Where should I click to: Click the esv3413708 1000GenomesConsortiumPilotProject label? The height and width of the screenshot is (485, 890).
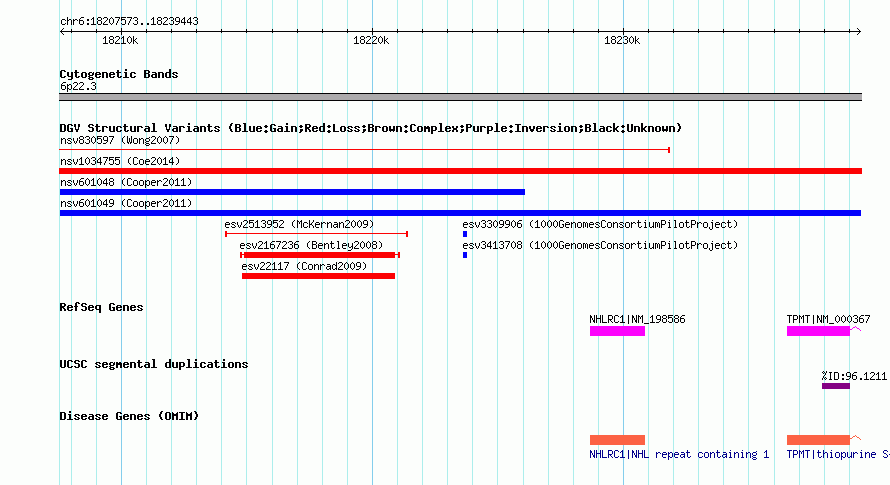[x=600, y=245]
